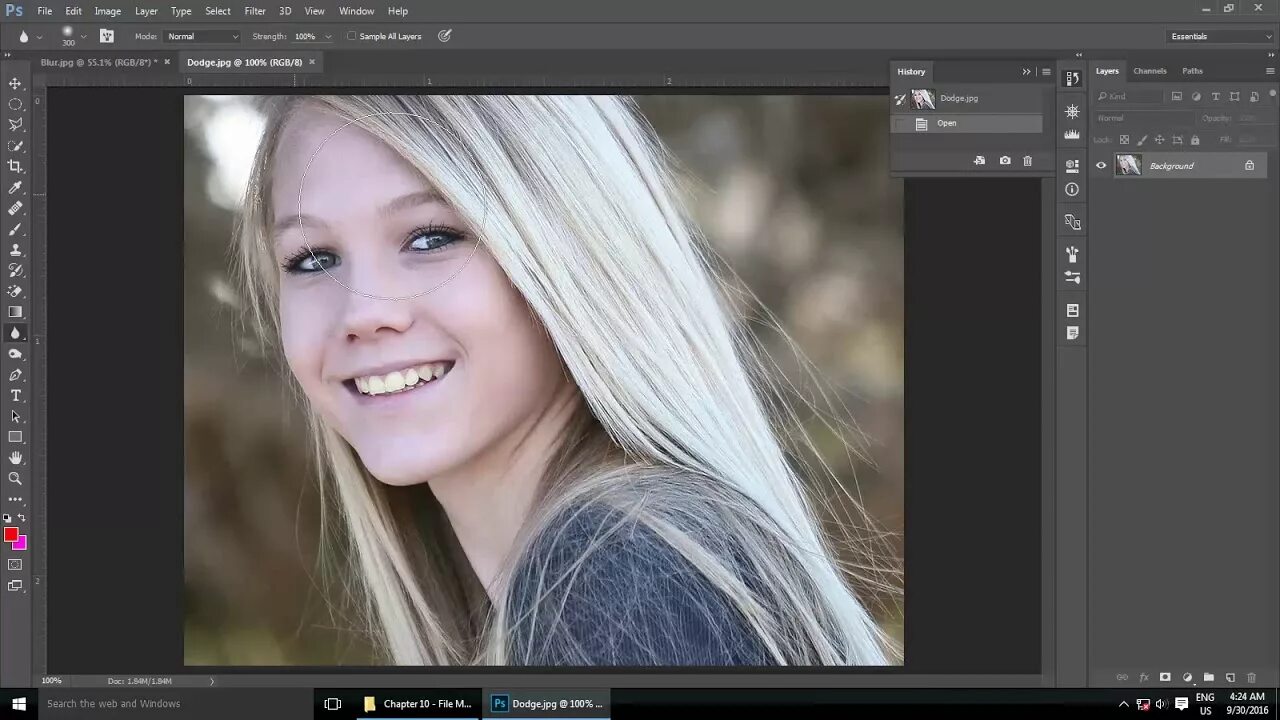Hide the Background layer visibility eye
1280x720 pixels.
[1101, 166]
